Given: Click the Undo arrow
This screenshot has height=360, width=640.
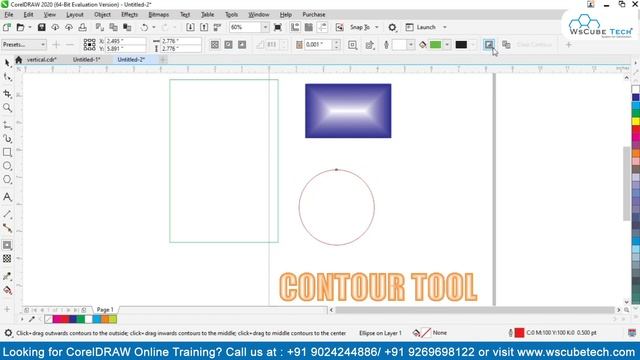Looking at the screenshot, I should click(144, 27).
